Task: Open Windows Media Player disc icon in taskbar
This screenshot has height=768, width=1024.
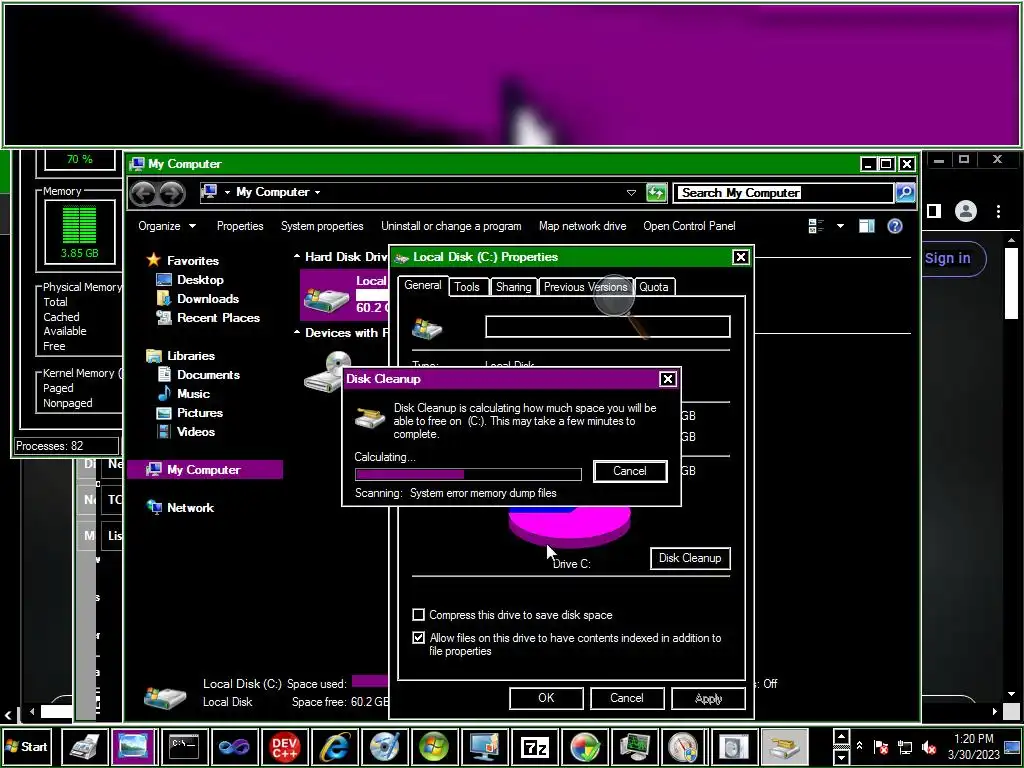Action: (x=384, y=746)
